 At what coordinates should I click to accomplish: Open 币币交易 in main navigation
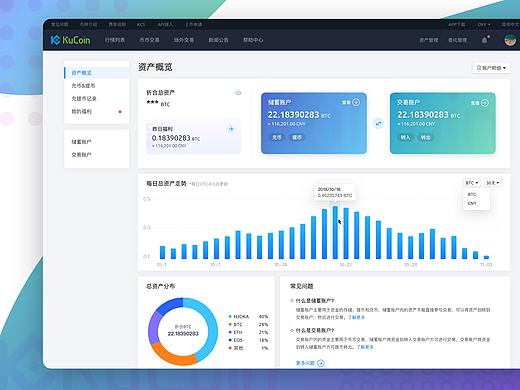coord(149,40)
